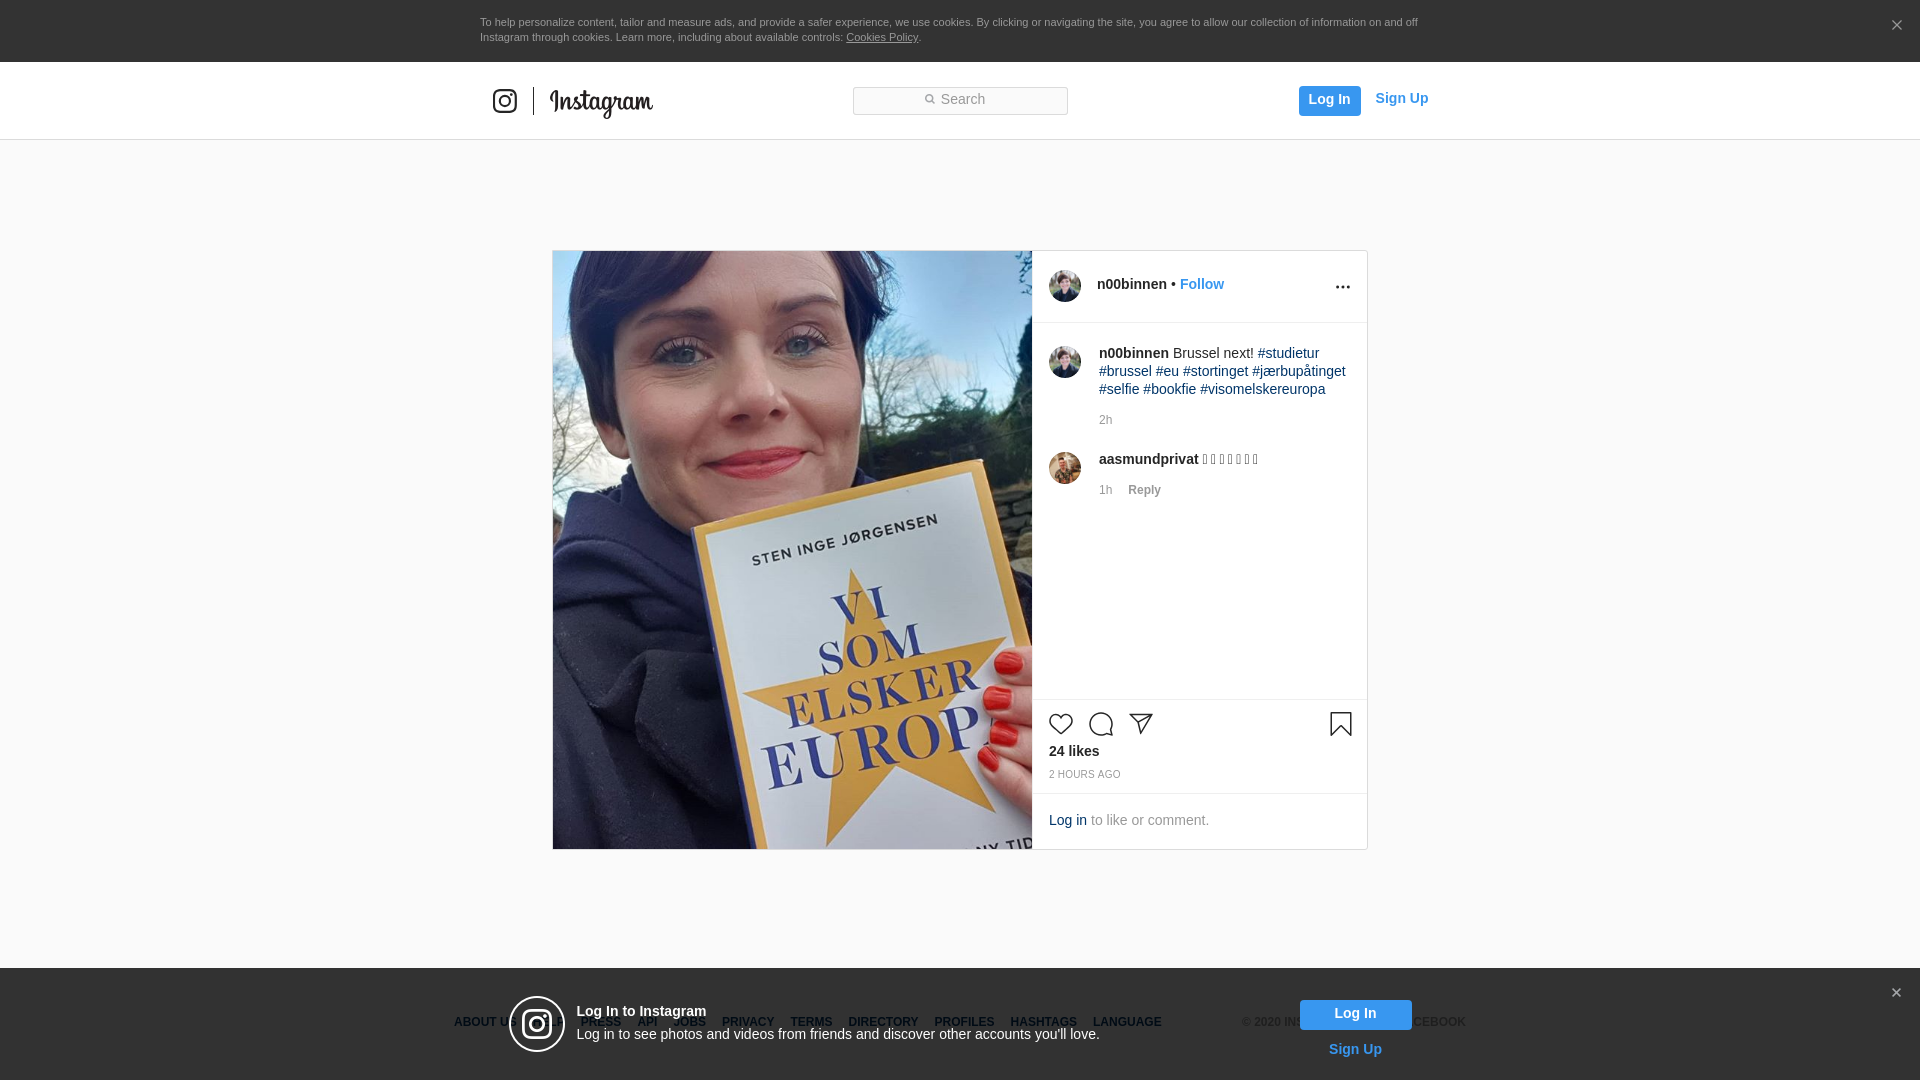Viewport: 1920px width, 1080px height.
Task: Click the comment bubble icon
Action: (x=1101, y=724)
